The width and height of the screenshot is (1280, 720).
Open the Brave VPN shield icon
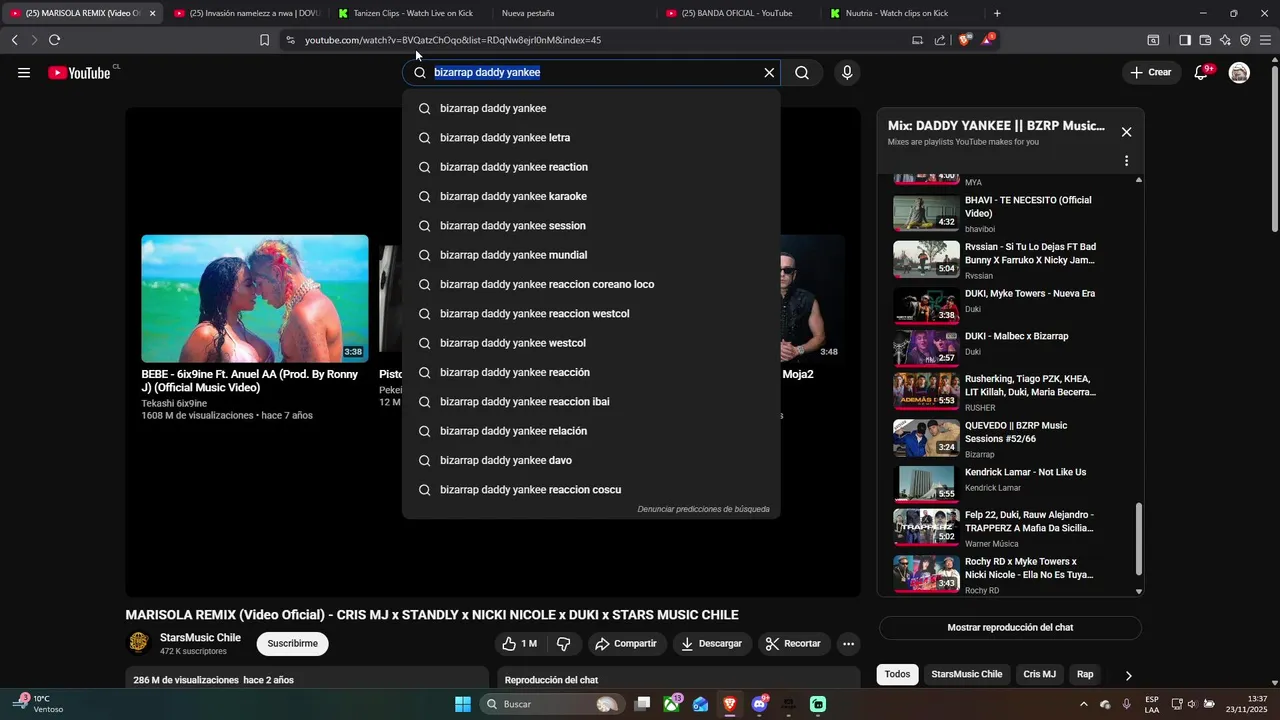(x=1245, y=40)
